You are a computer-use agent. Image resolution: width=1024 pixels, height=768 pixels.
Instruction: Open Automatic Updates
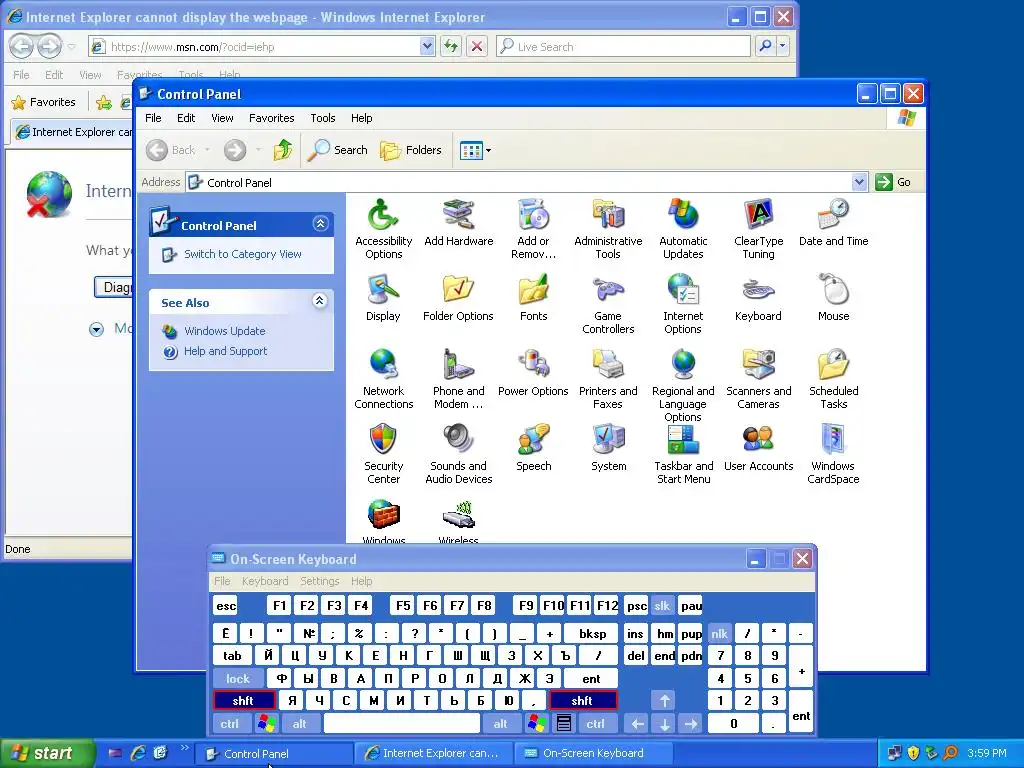[x=683, y=229]
